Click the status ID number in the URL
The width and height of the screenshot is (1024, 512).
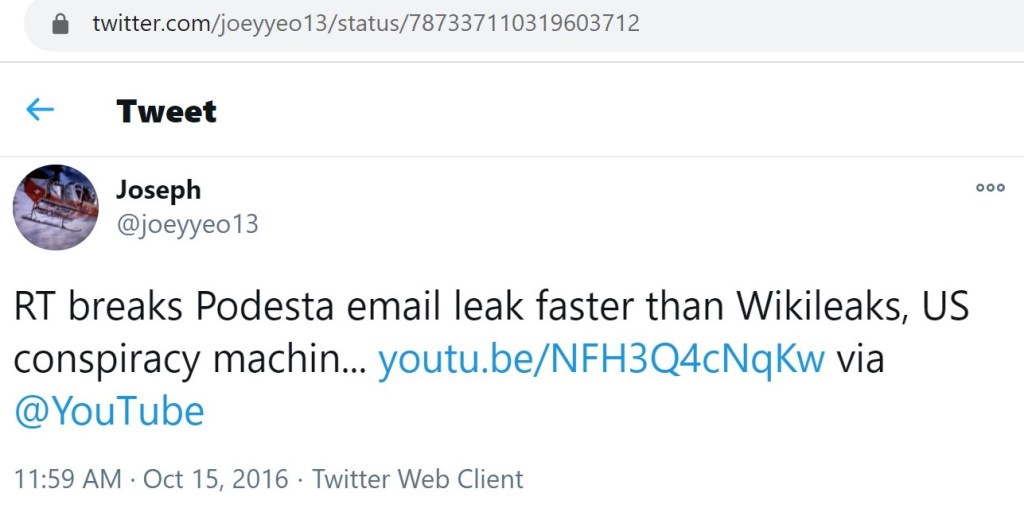[524, 23]
